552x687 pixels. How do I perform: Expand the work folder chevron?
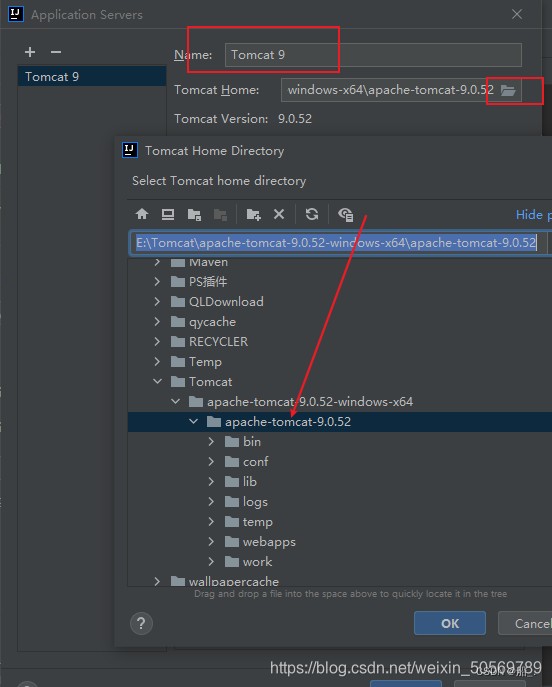click(x=211, y=562)
